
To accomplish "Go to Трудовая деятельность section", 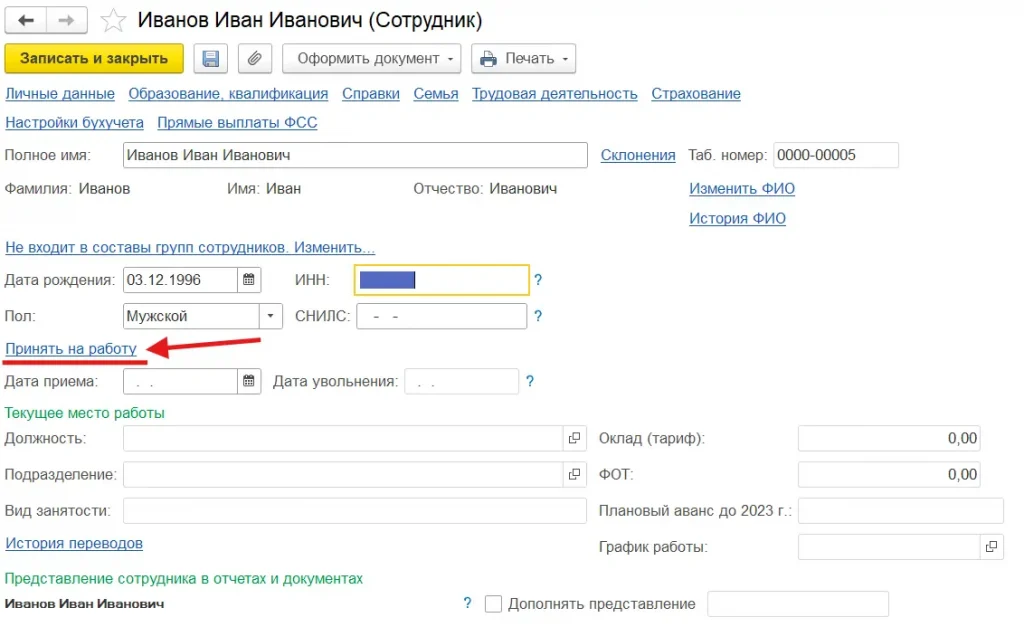I will pyautogui.click(x=554, y=94).
